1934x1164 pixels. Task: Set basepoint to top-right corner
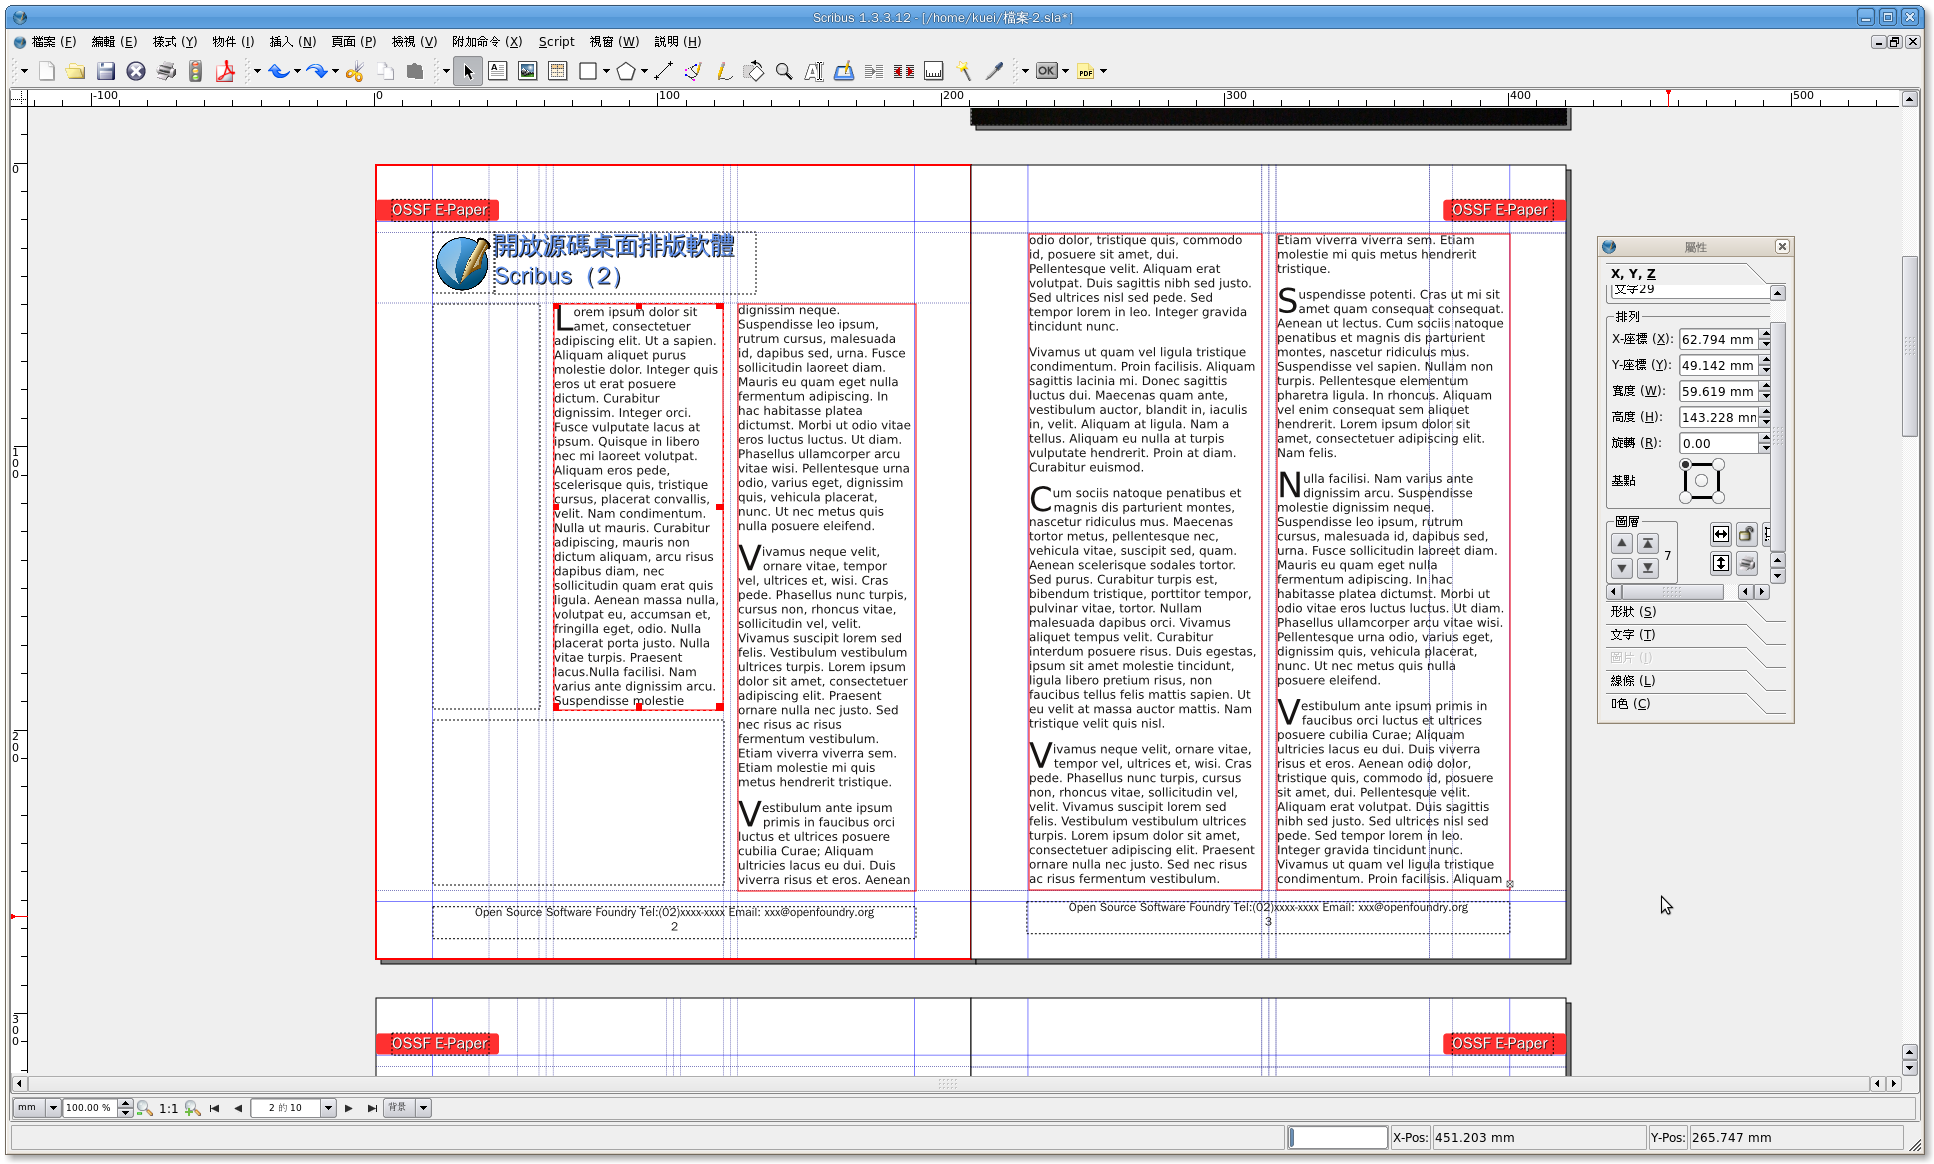pos(1718,465)
